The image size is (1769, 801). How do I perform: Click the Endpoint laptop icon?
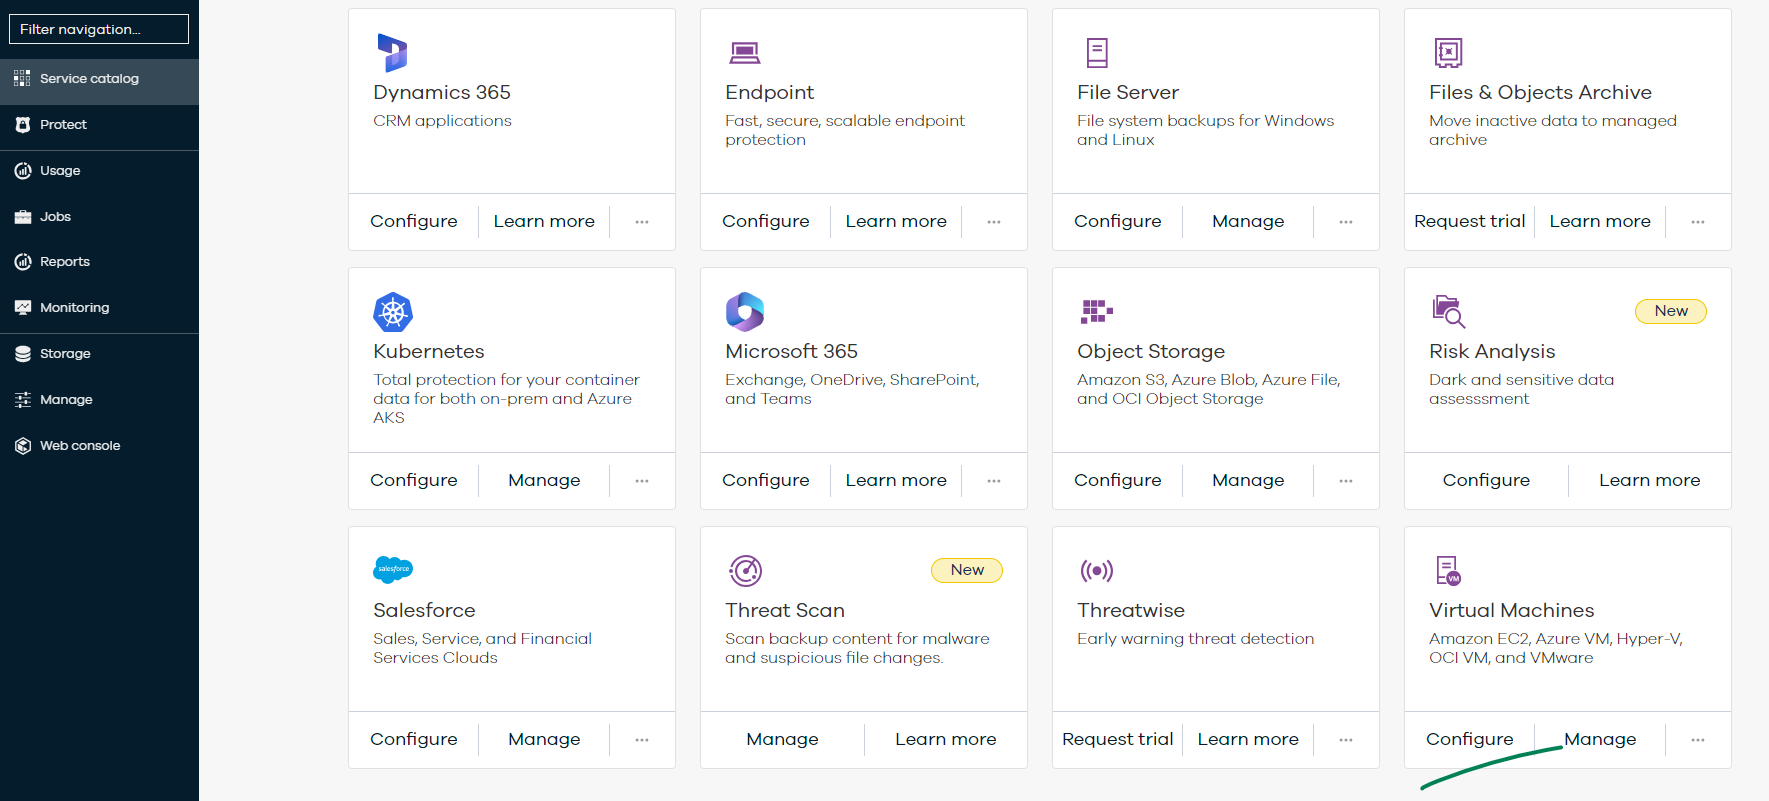[745, 52]
